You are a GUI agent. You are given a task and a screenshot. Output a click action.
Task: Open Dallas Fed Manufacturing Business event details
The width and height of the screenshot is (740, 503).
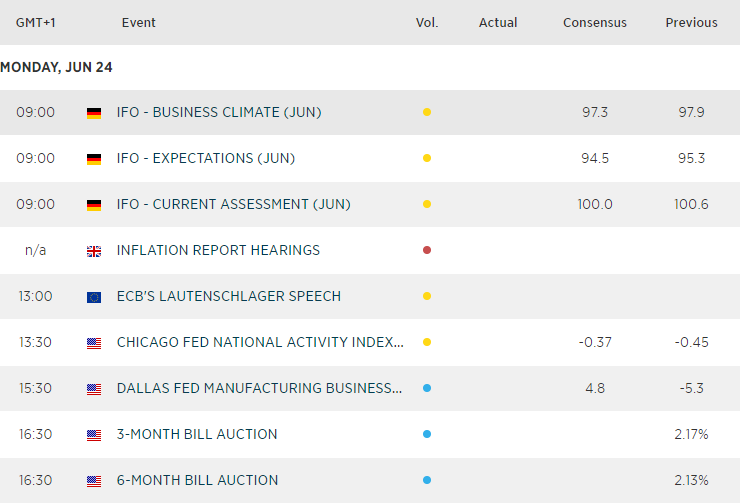point(260,388)
